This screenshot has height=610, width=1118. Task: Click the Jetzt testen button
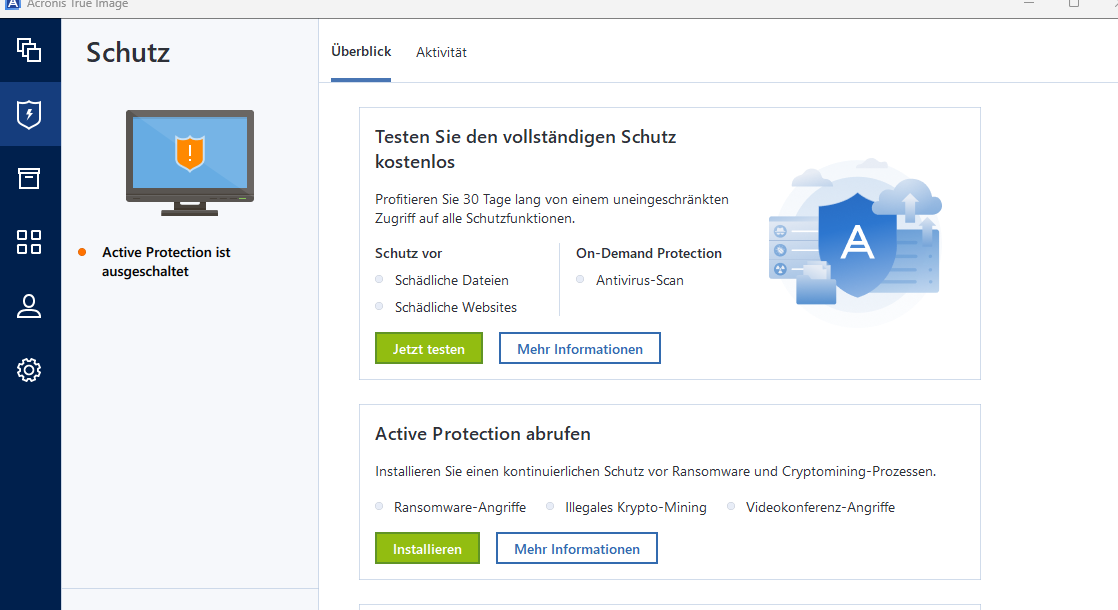pos(429,348)
